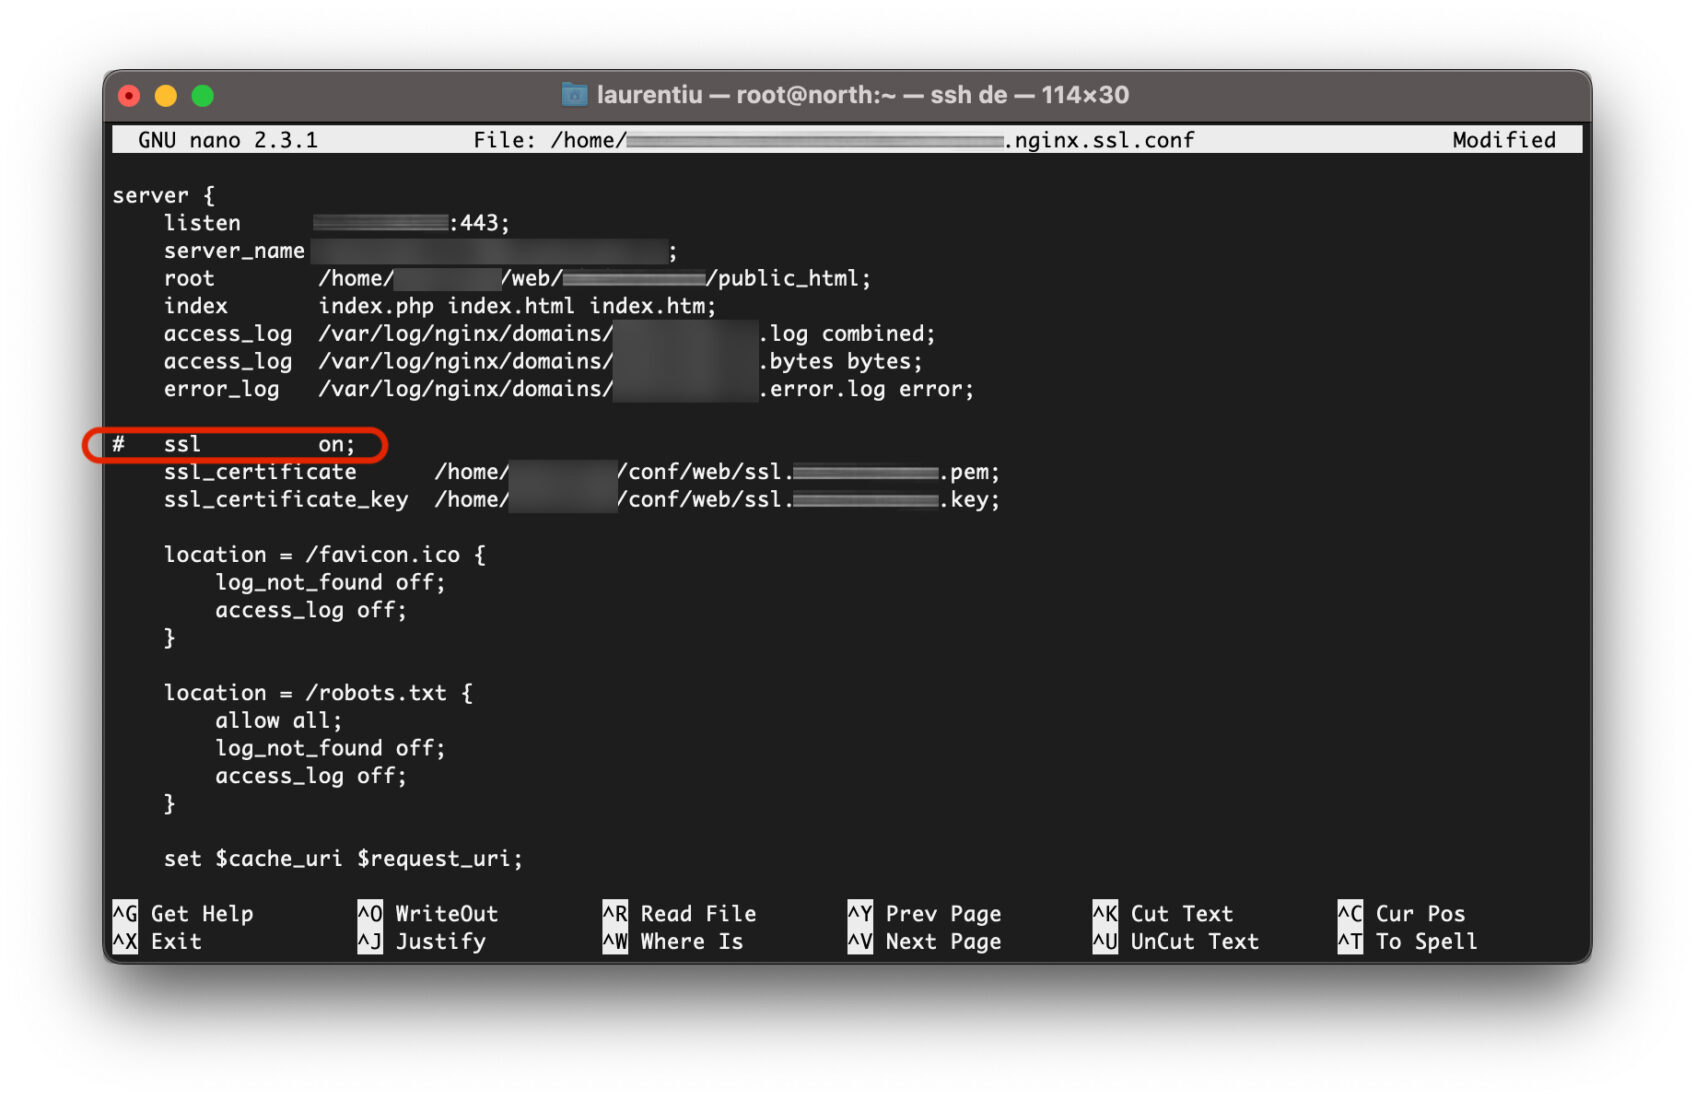Click the ^K Cut Text shortcut
Image resolution: width=1695 pixels, height=1100 pixels.
(x=1162, y=913)
